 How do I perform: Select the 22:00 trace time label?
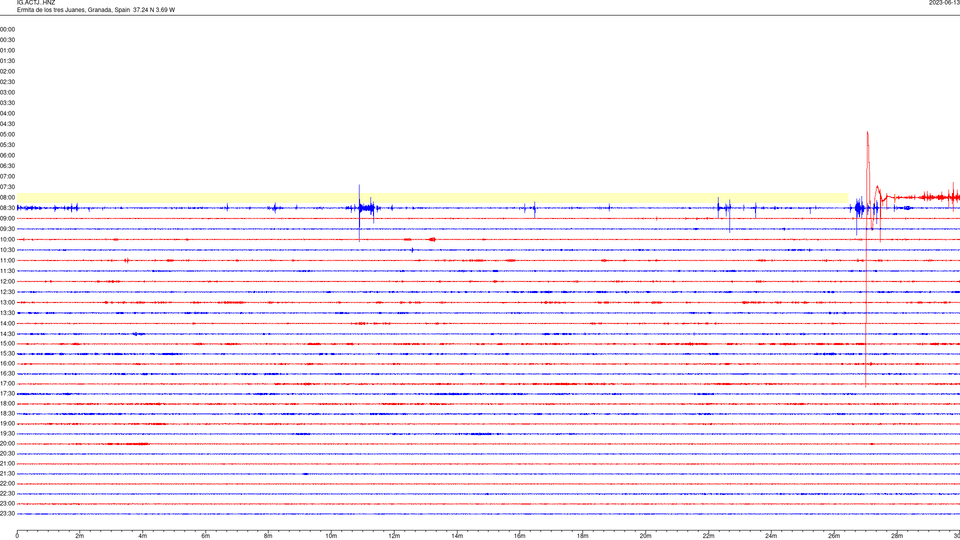coord(7,483)
